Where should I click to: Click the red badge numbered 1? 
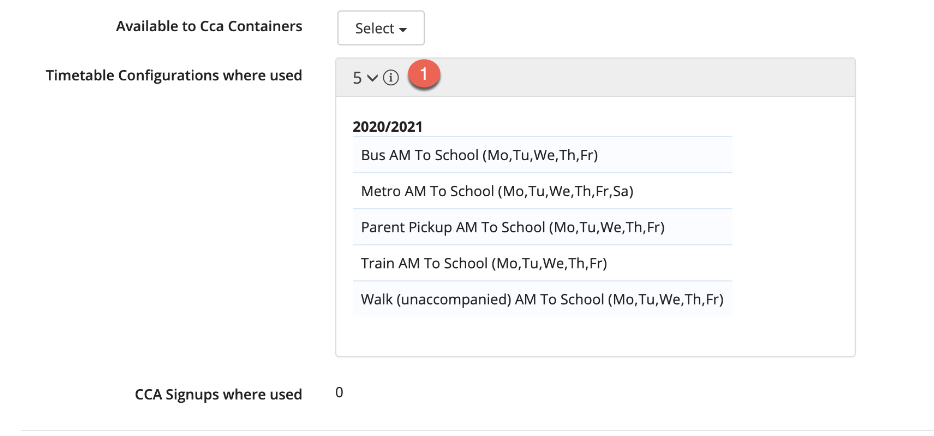pos(425,75)
